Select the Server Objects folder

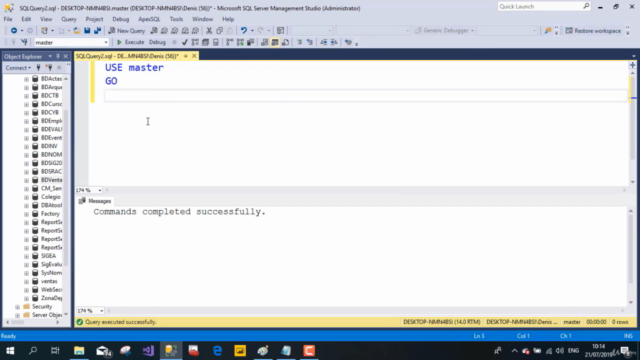tap(47, 315)
